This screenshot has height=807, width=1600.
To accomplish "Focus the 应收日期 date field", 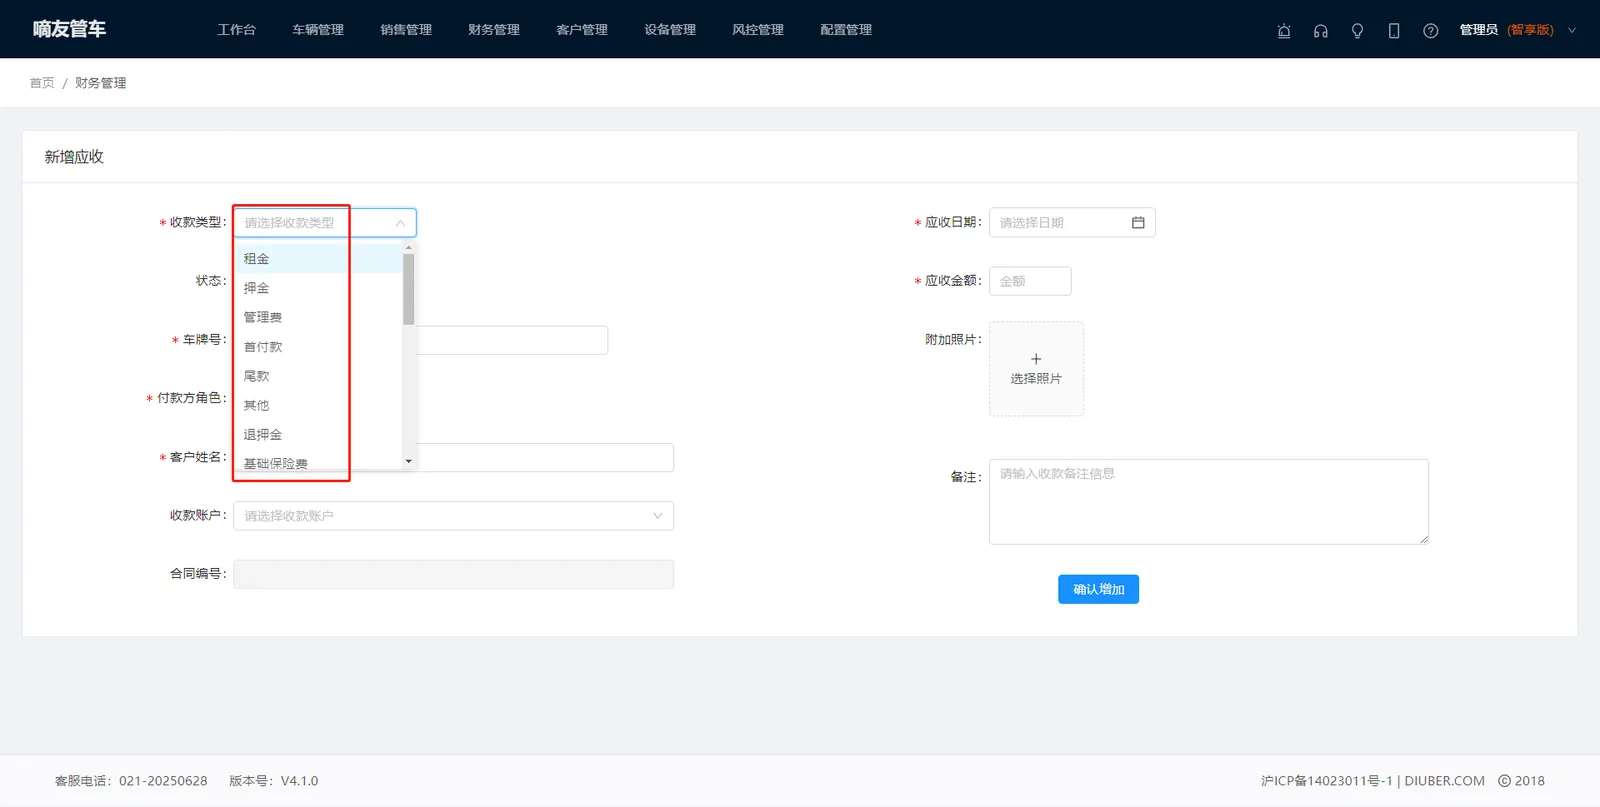I will pos(1072,222).
